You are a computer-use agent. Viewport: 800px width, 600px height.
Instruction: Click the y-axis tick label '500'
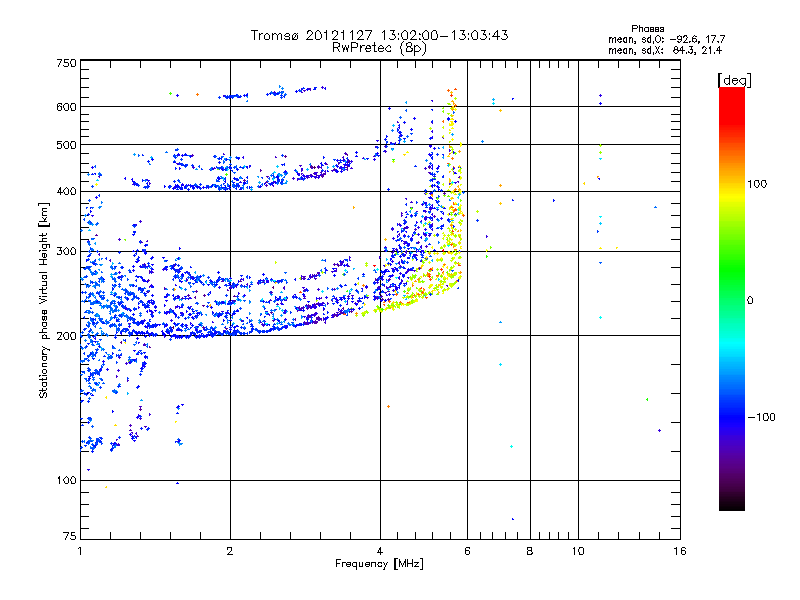pyautogui.click(x=66, y=145)
